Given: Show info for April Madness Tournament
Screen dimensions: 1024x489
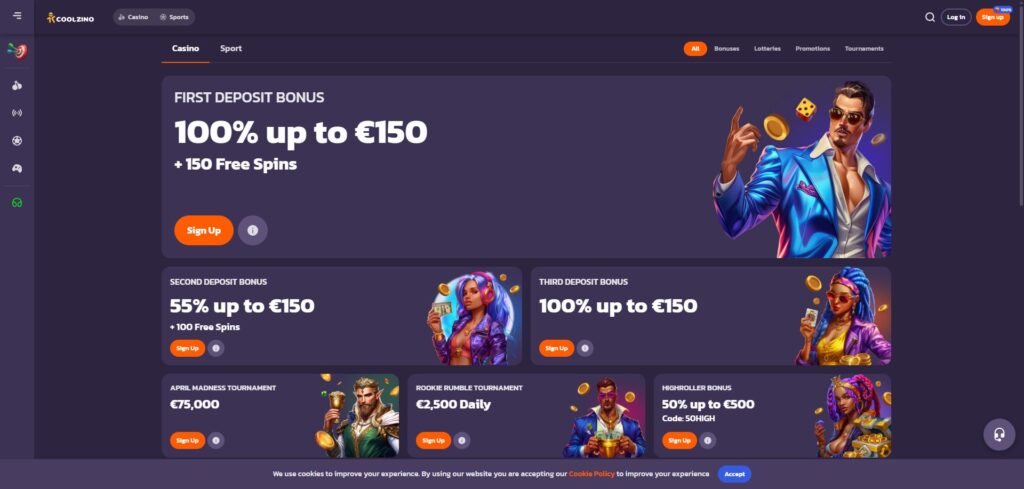Looking at the screenshot, I should click(x=216, y=441).
